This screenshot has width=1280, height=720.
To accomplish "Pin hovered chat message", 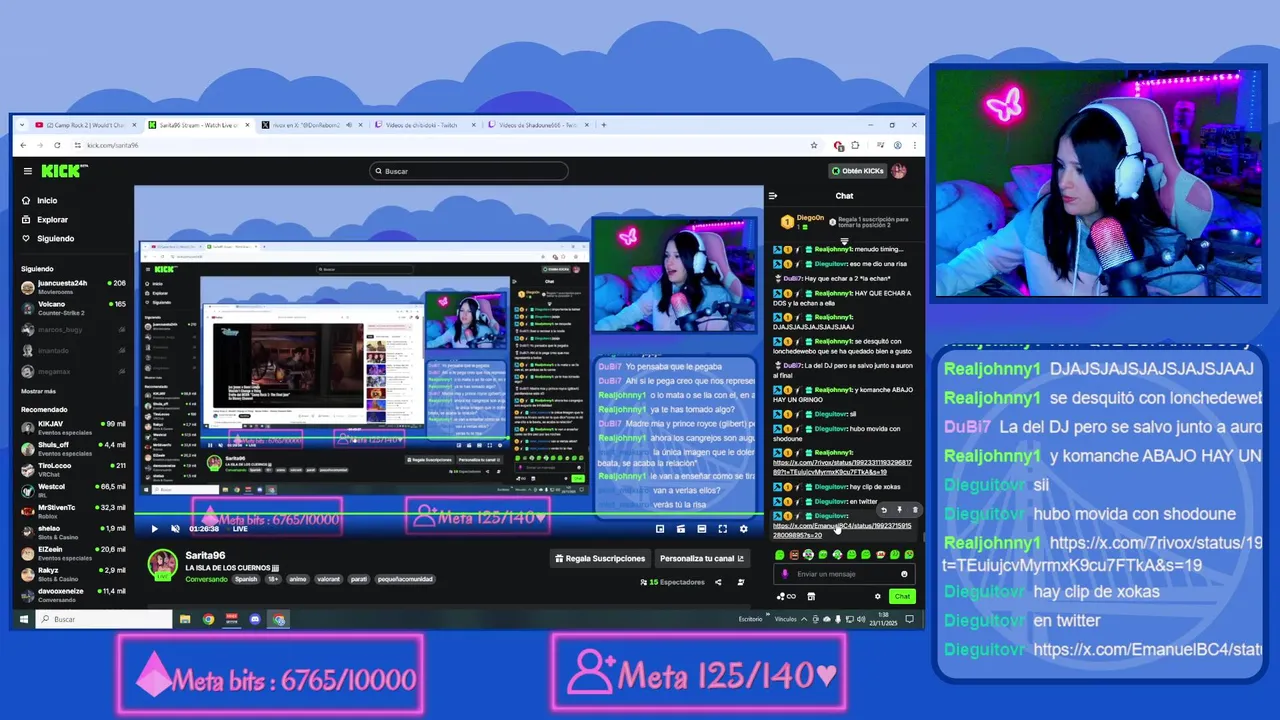I will 899,510.
